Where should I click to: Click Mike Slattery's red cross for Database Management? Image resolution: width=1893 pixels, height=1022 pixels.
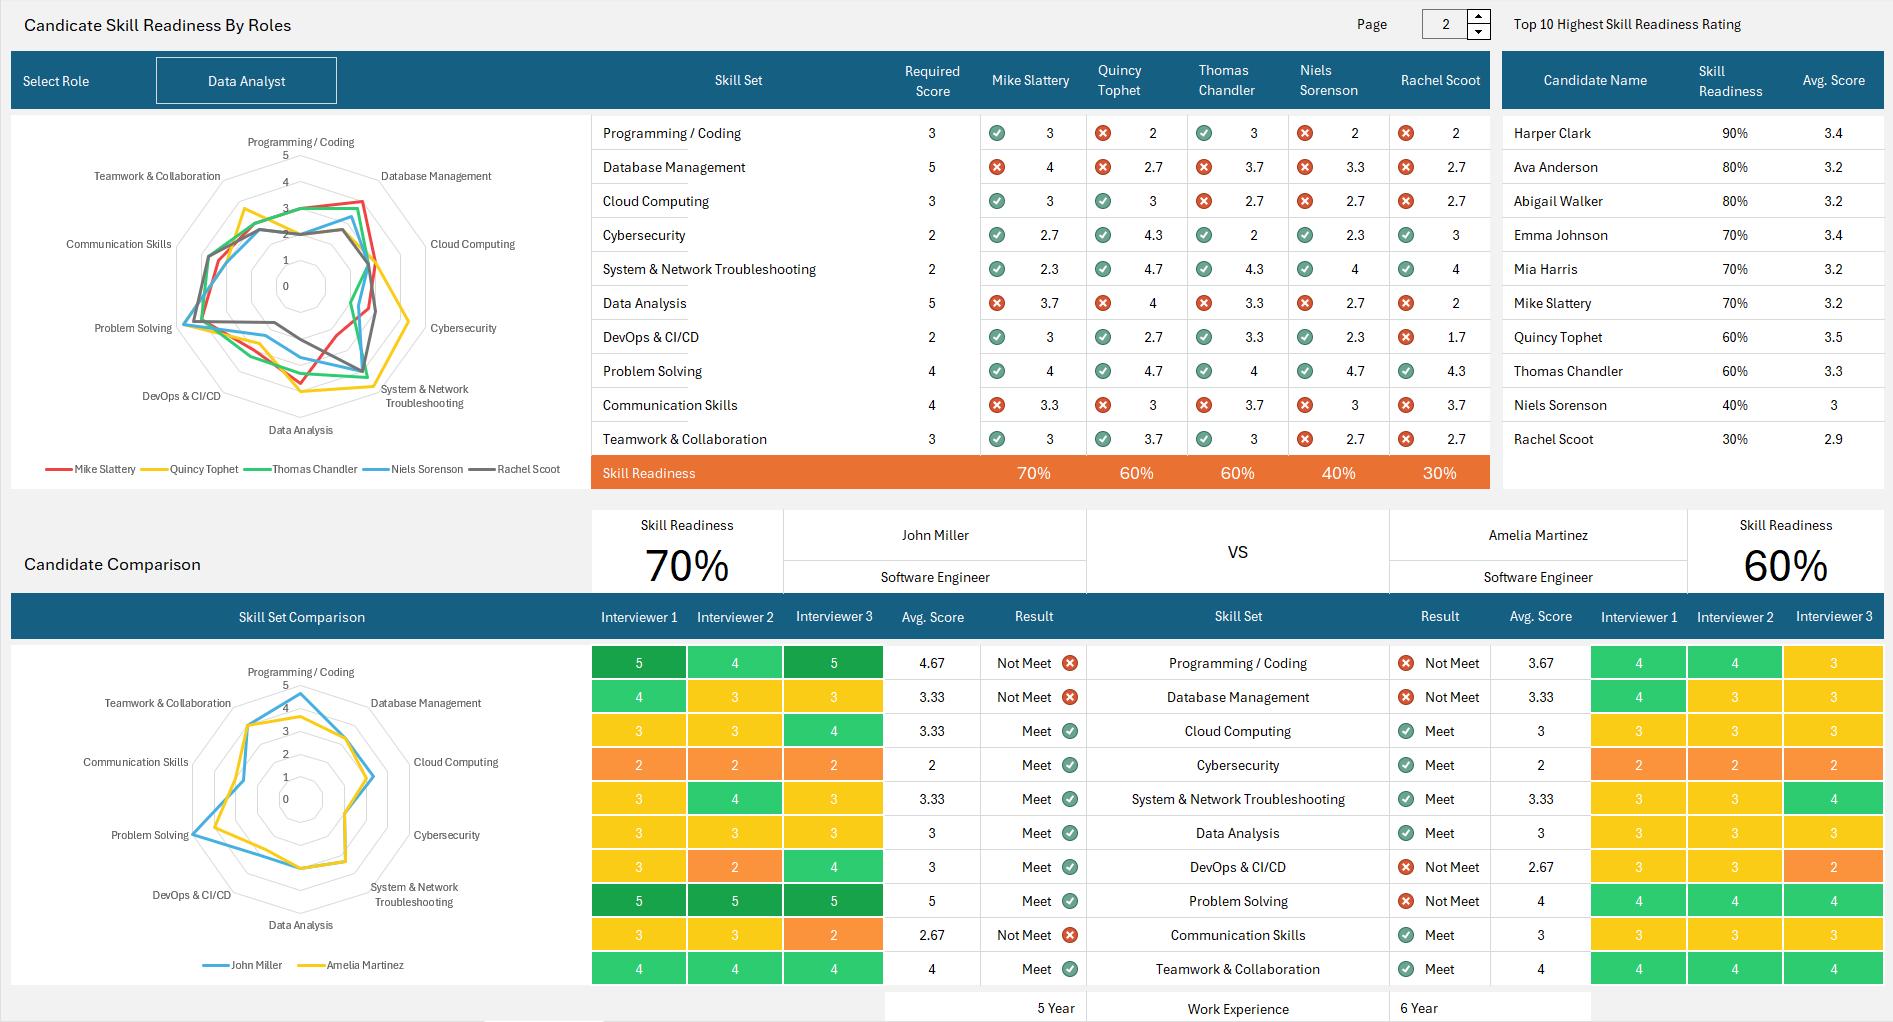click(997, 167)
